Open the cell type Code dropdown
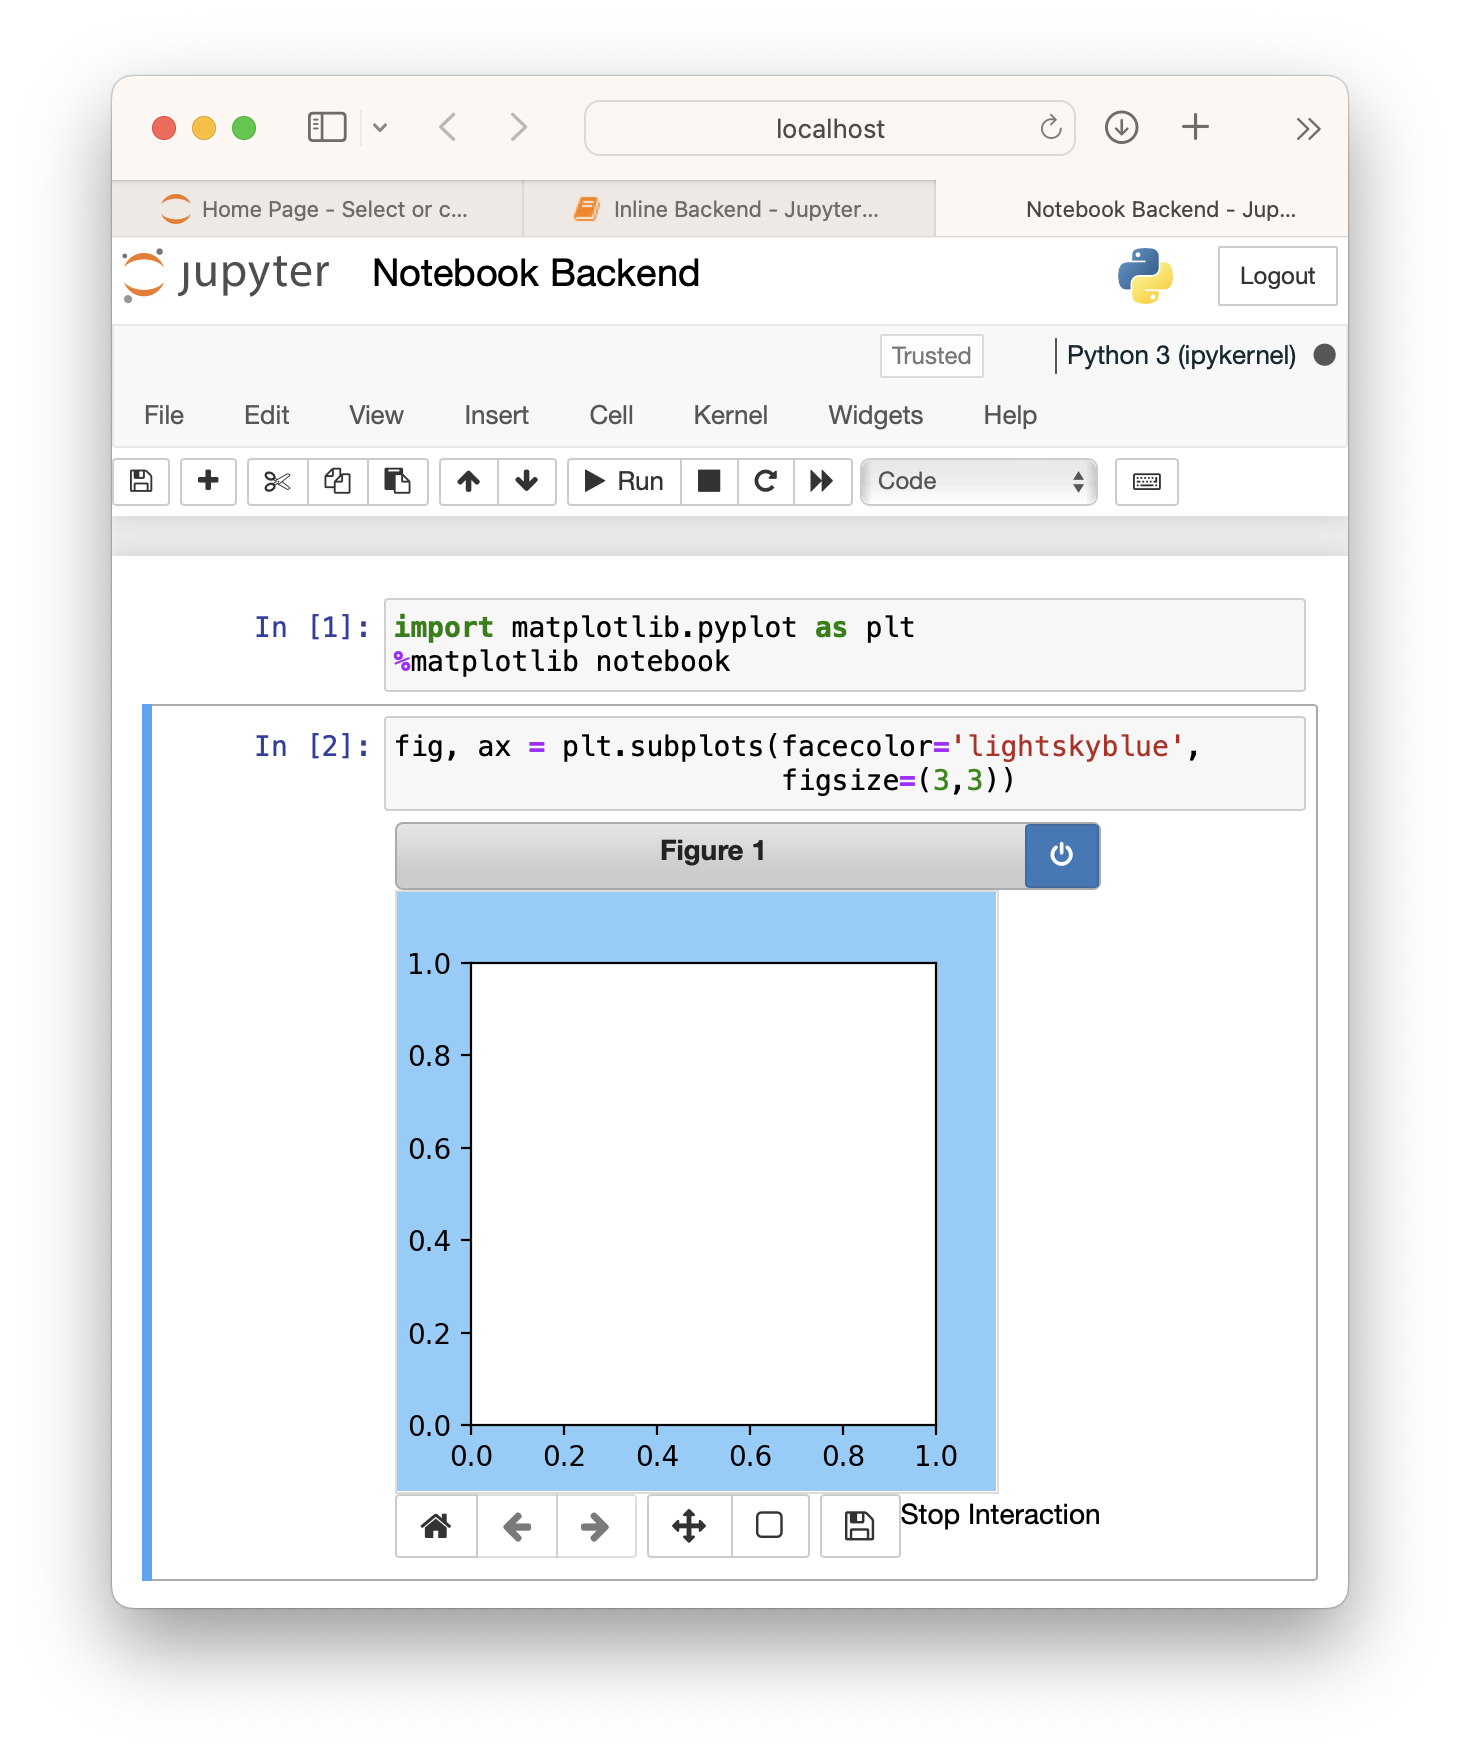1460x1756 pixels. point(978,481)
